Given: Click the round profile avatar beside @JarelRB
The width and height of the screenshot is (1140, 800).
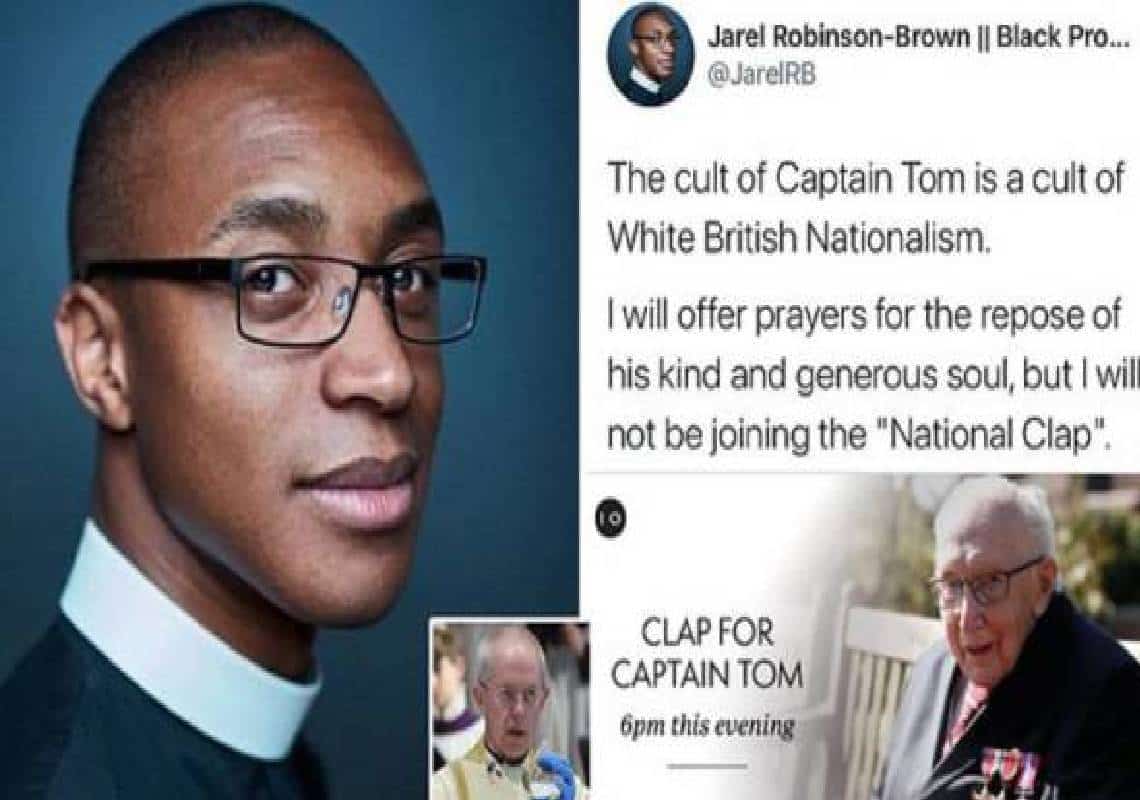Looking at the screenshot, I should 650,55.
